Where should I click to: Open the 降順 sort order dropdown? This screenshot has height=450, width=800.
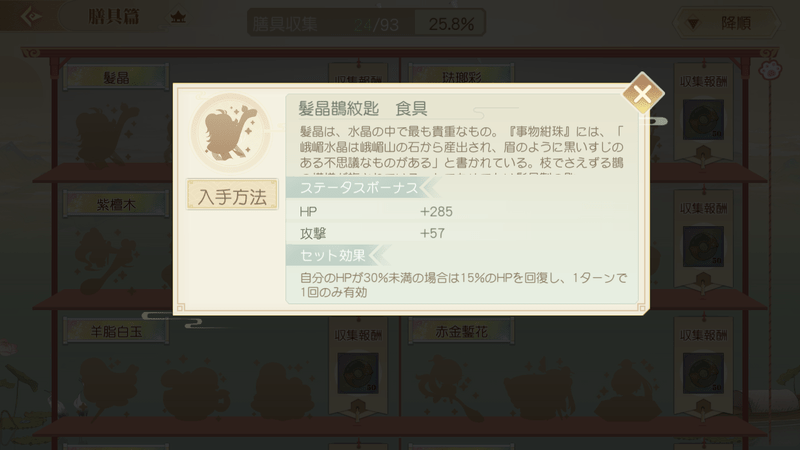tap(726, 23)
